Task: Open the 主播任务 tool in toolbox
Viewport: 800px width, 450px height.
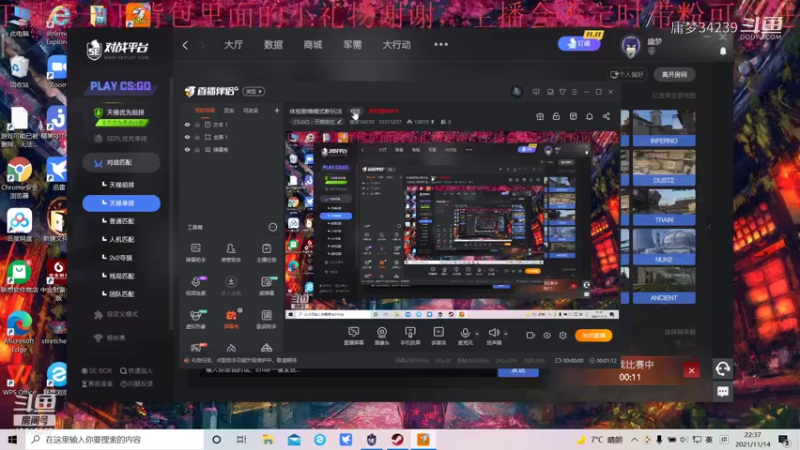Action: pyautogui.click(x=266, y=253)
